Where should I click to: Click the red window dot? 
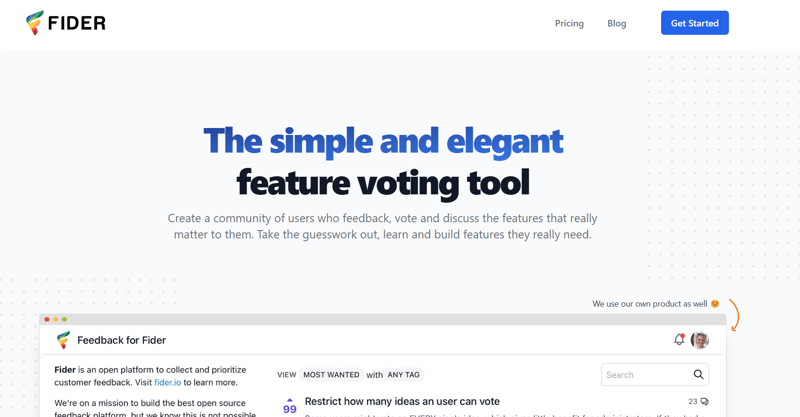tap(47, 320)
